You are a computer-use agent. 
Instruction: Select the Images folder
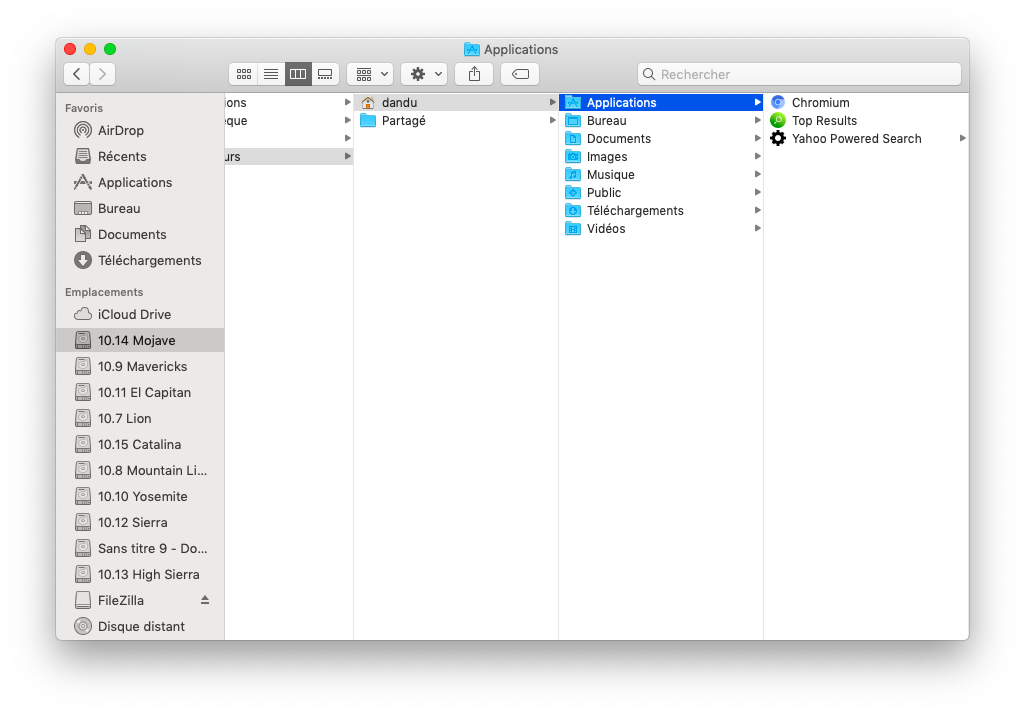[661, 157]
